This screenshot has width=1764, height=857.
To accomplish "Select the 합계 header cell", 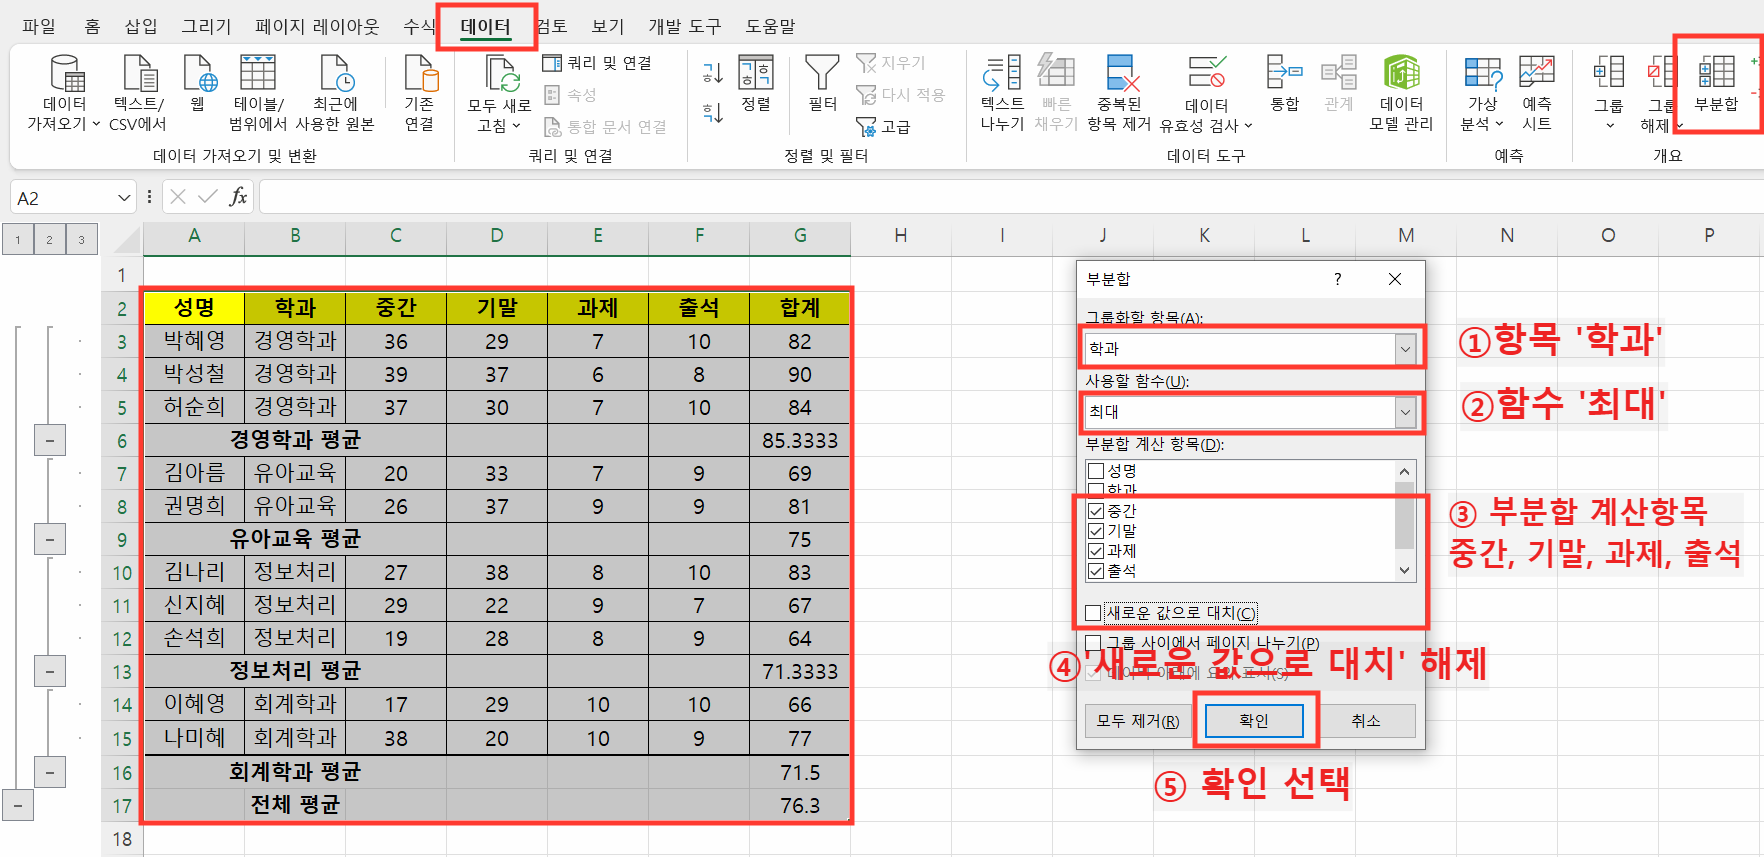I will tap(800, 308).
